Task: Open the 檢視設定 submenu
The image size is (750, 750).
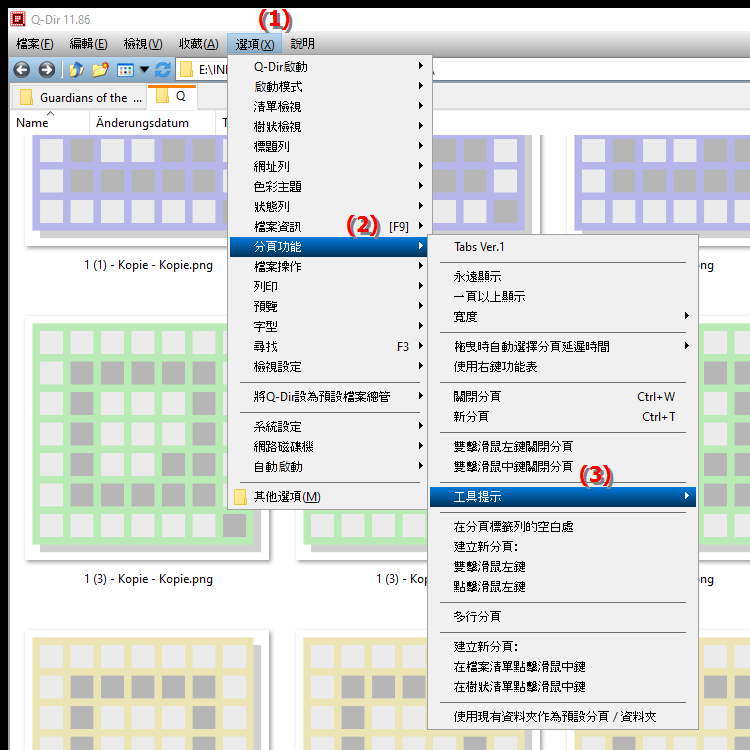Action: 330,367
